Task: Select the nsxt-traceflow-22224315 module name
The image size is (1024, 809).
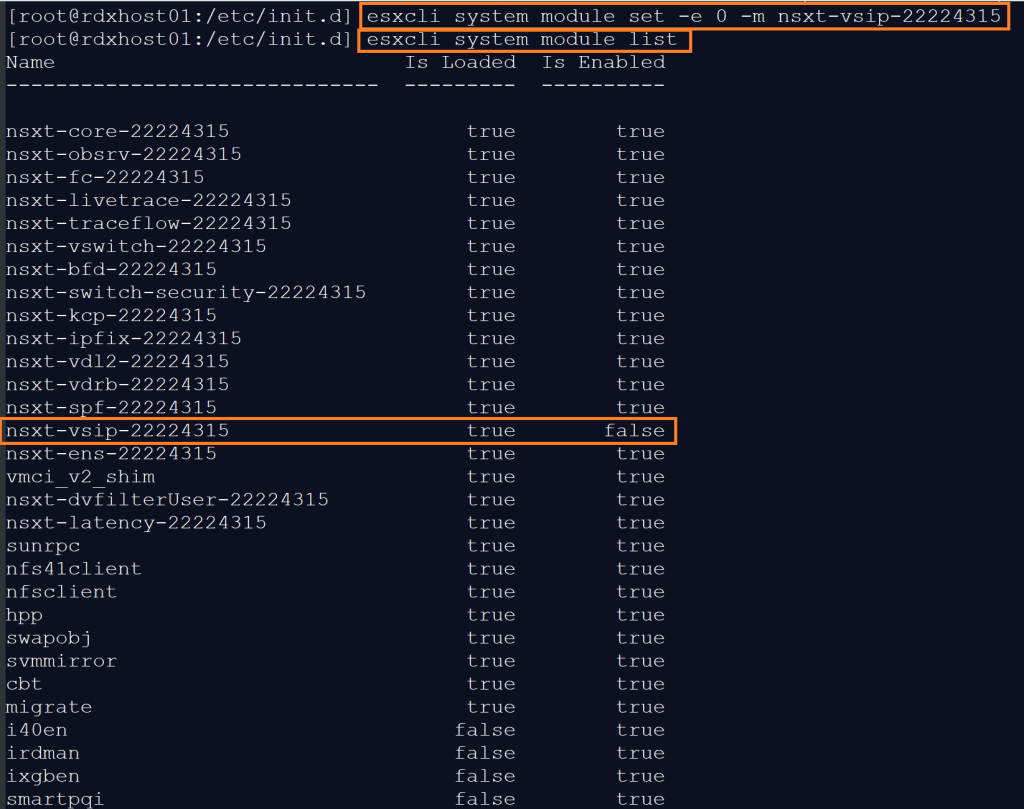Action: click(x=148, y=223)
